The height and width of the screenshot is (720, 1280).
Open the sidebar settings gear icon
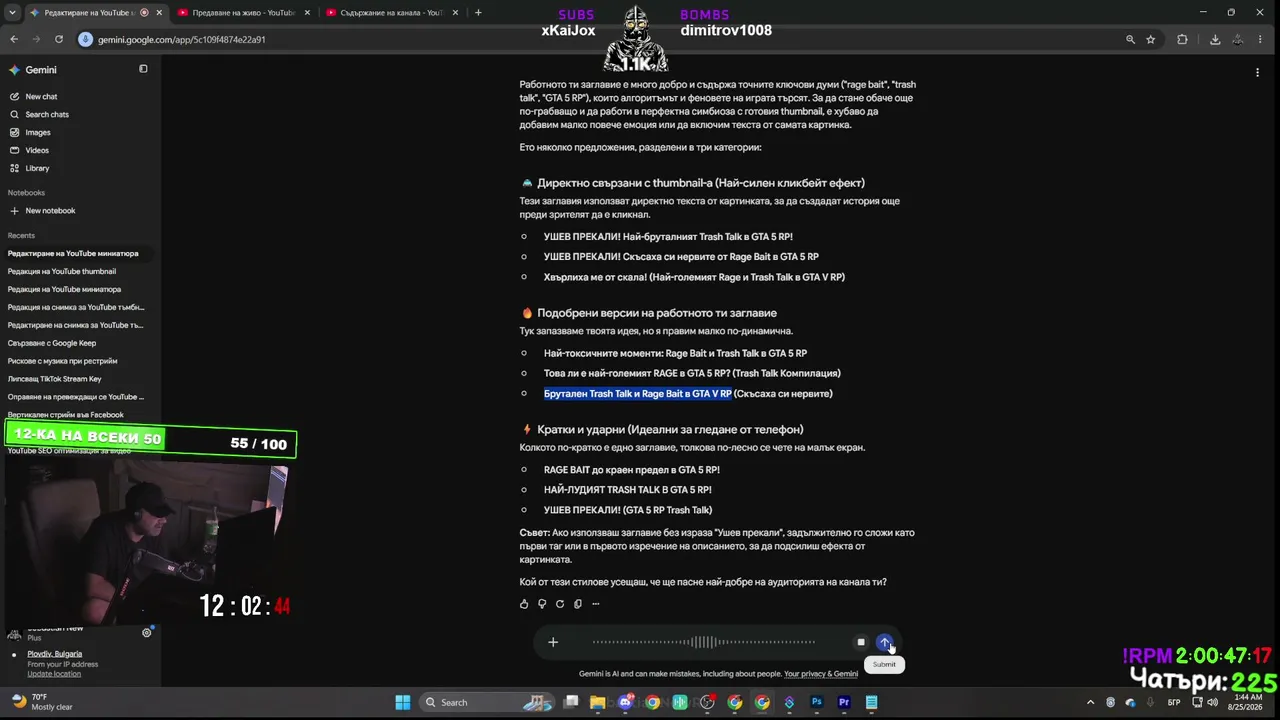pyautogui.click(x=147, y=633)
